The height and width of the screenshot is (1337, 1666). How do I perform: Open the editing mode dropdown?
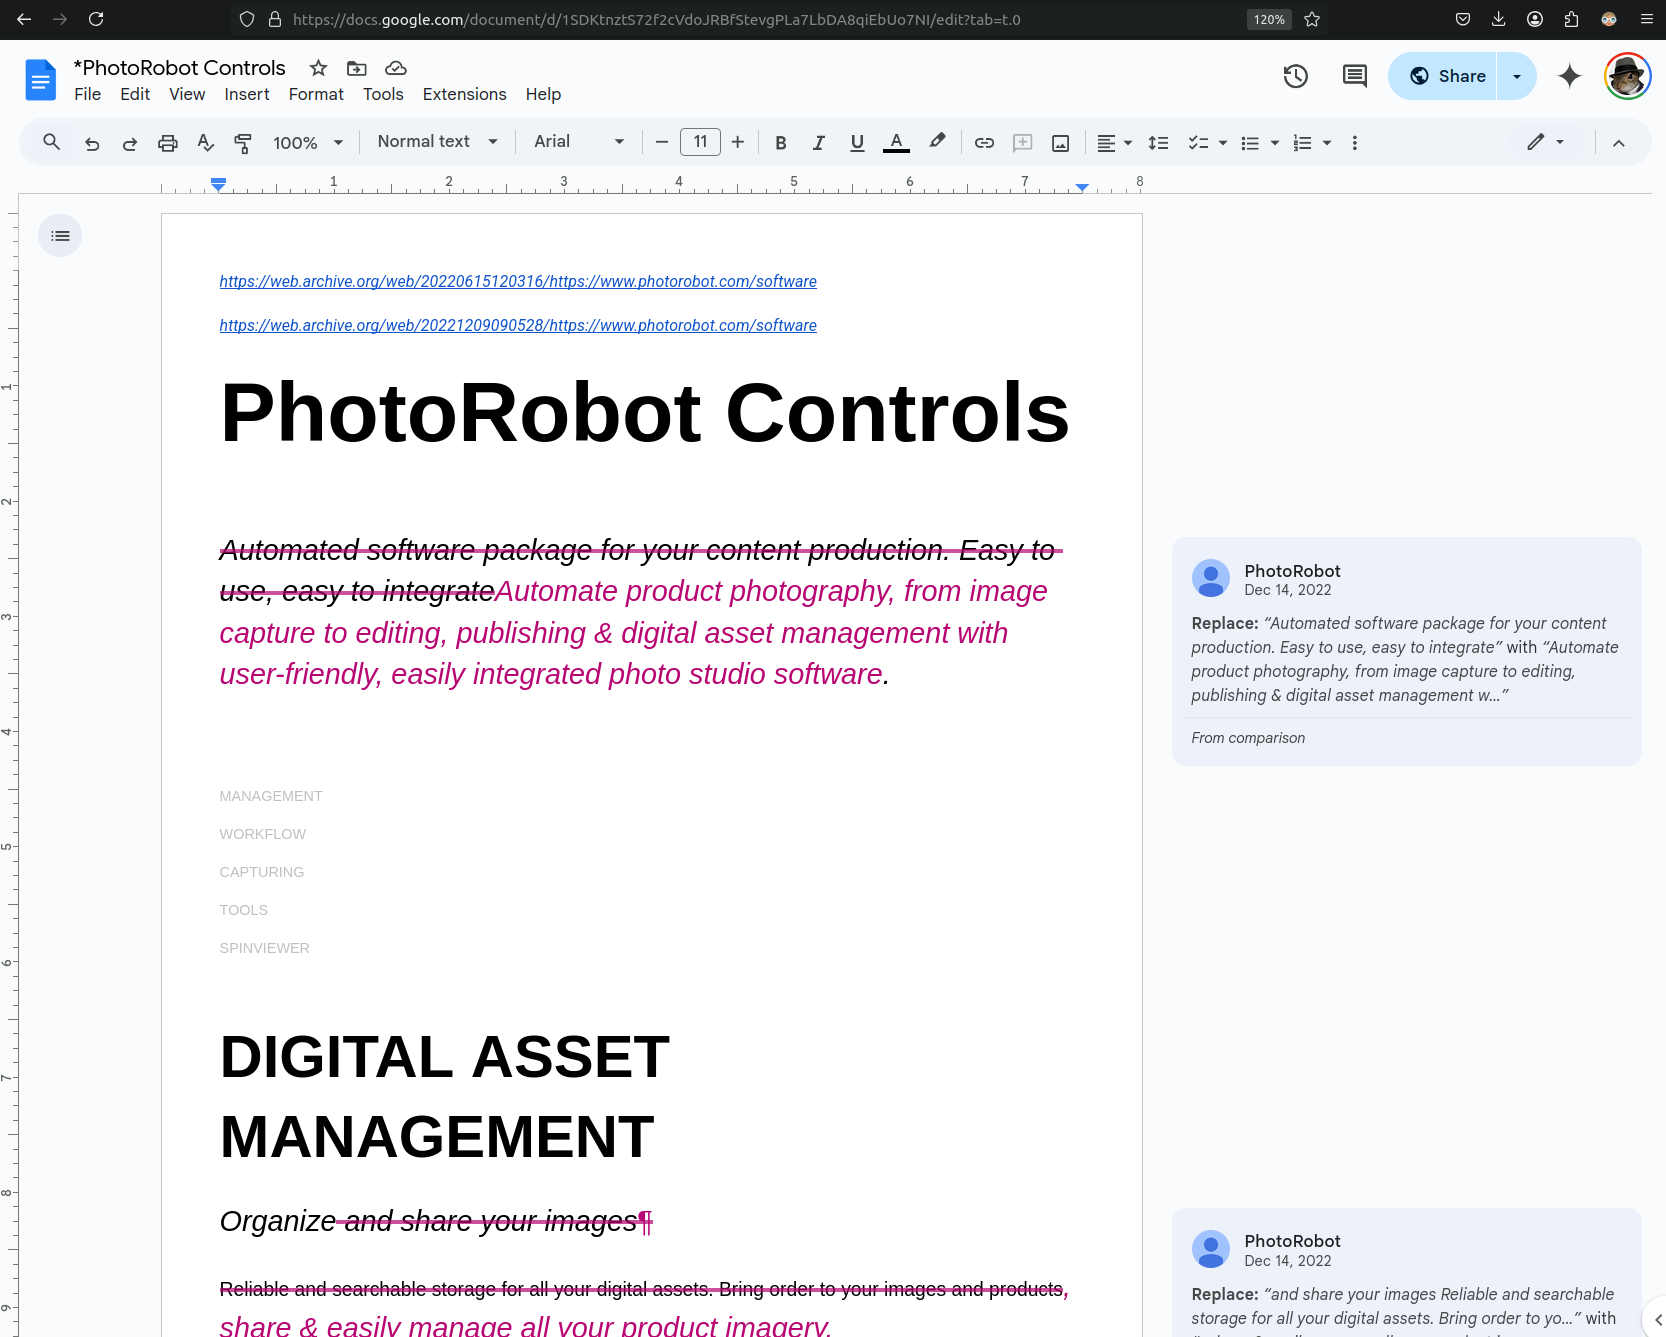[x=1546, y=142]
